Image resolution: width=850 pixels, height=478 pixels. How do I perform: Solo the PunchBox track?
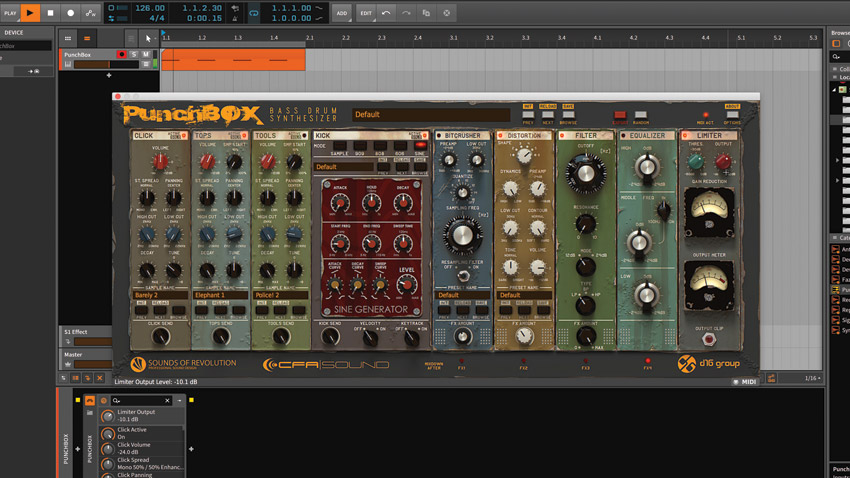(134, 55)
